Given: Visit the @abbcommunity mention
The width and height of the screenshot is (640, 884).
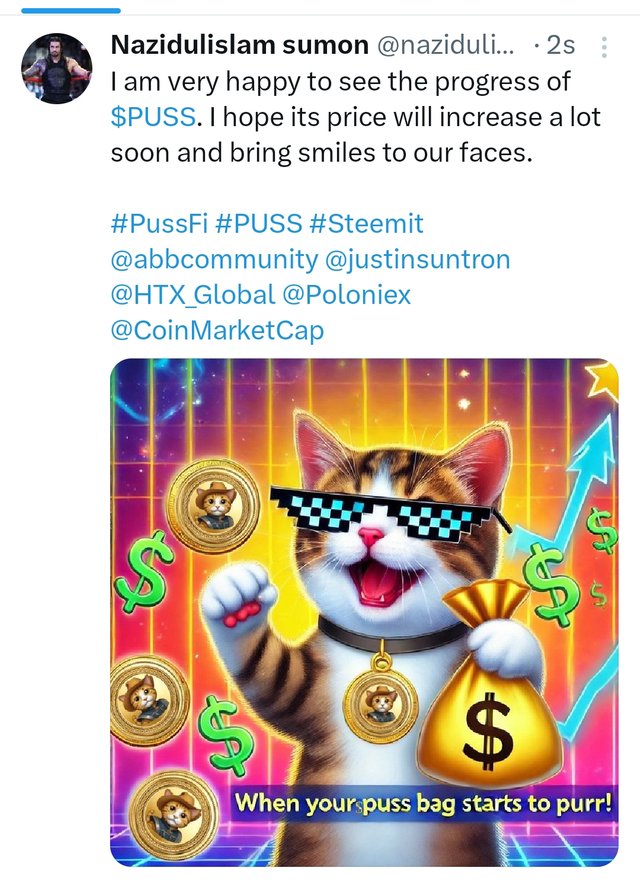Looking at the screenshot, I should click(213, 259).
